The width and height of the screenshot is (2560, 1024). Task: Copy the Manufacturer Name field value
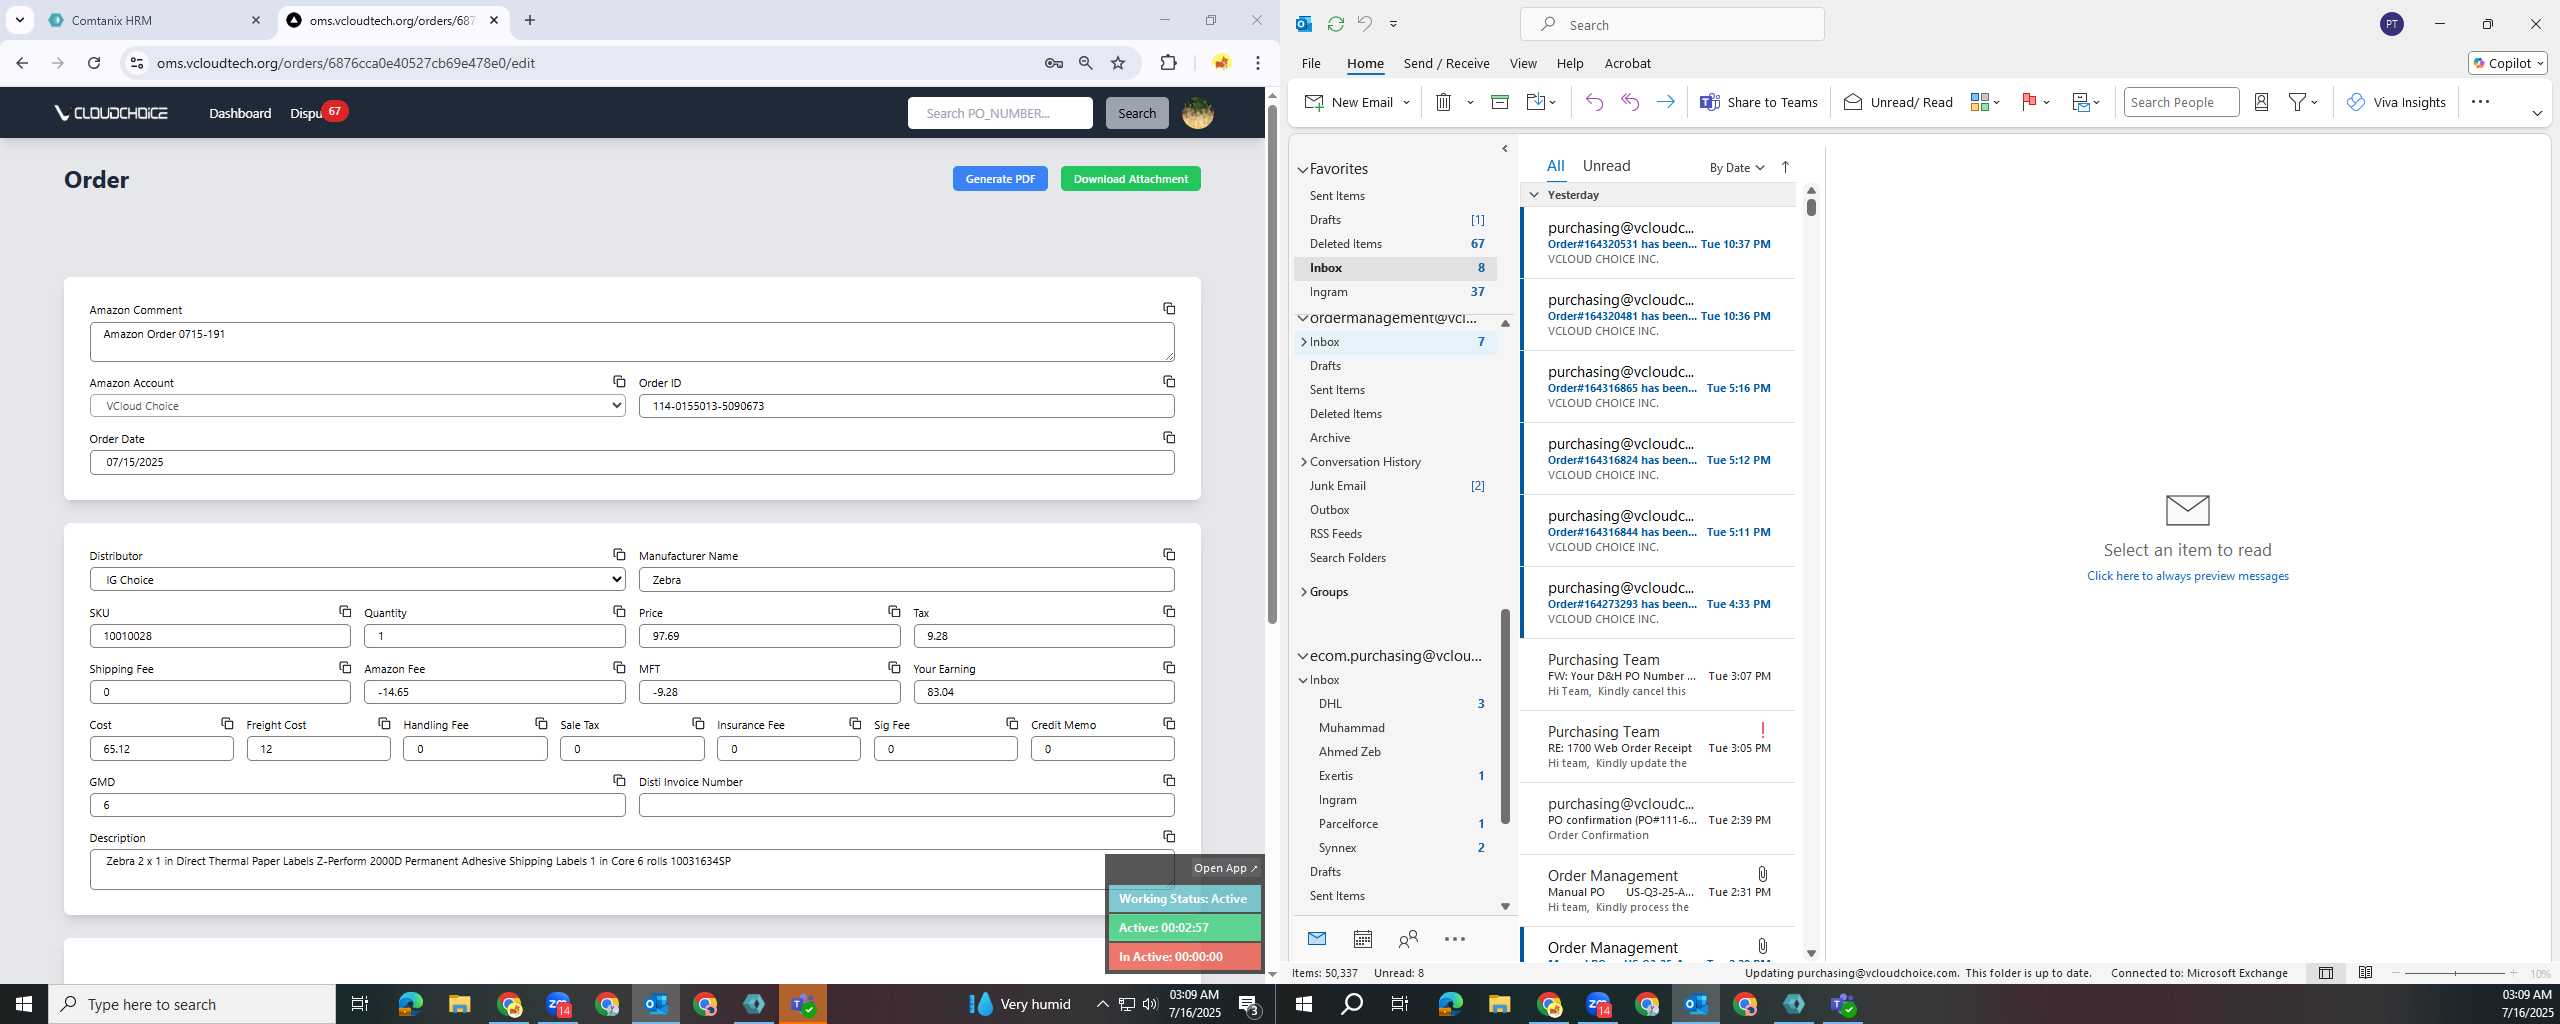1168,554
